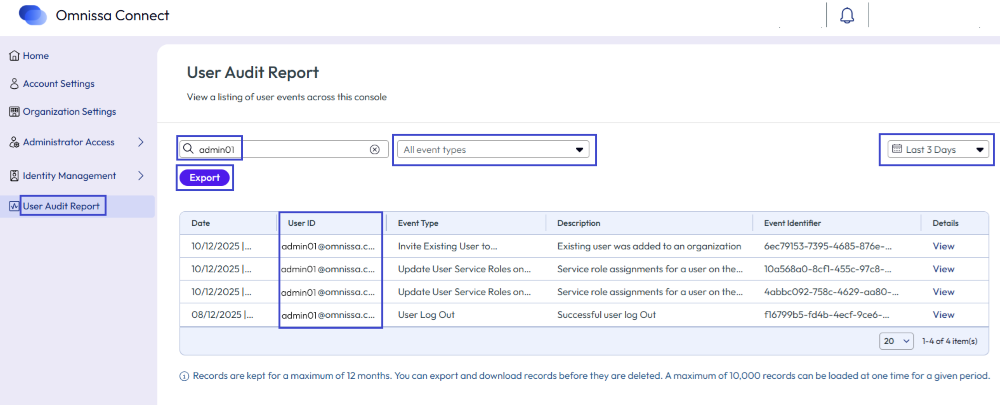
Task: Open Organization Settings in sidebar
Action: [x=70, y=112]
